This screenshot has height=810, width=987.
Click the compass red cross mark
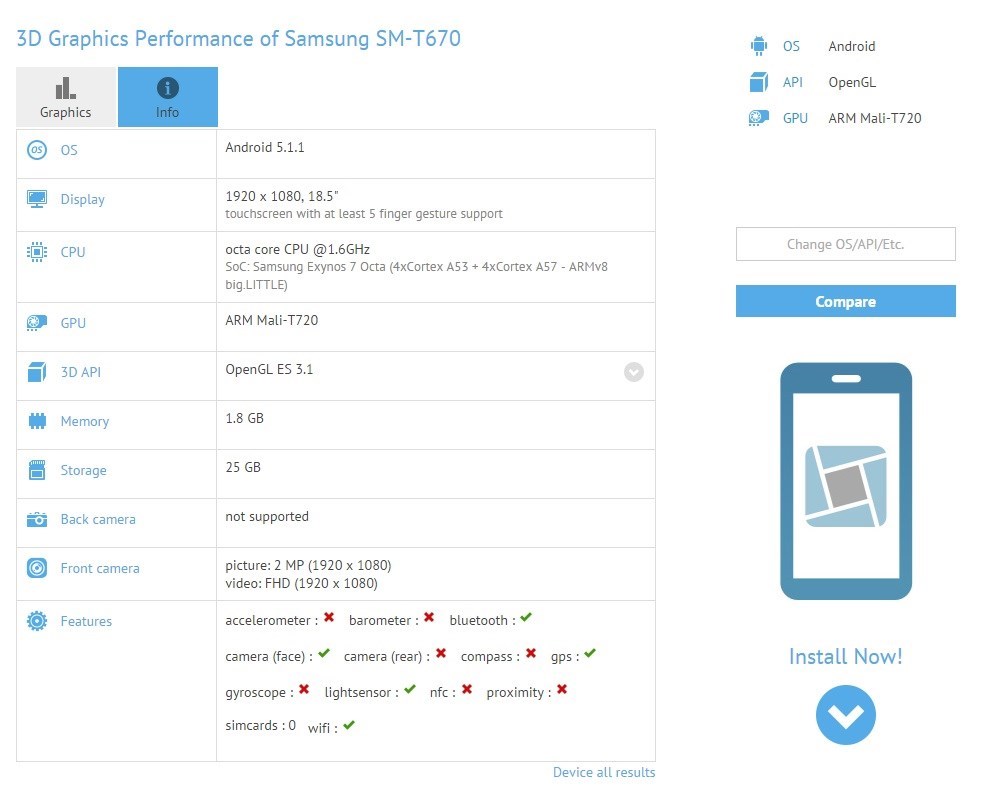pyautogui.click(x=531, y=653)
